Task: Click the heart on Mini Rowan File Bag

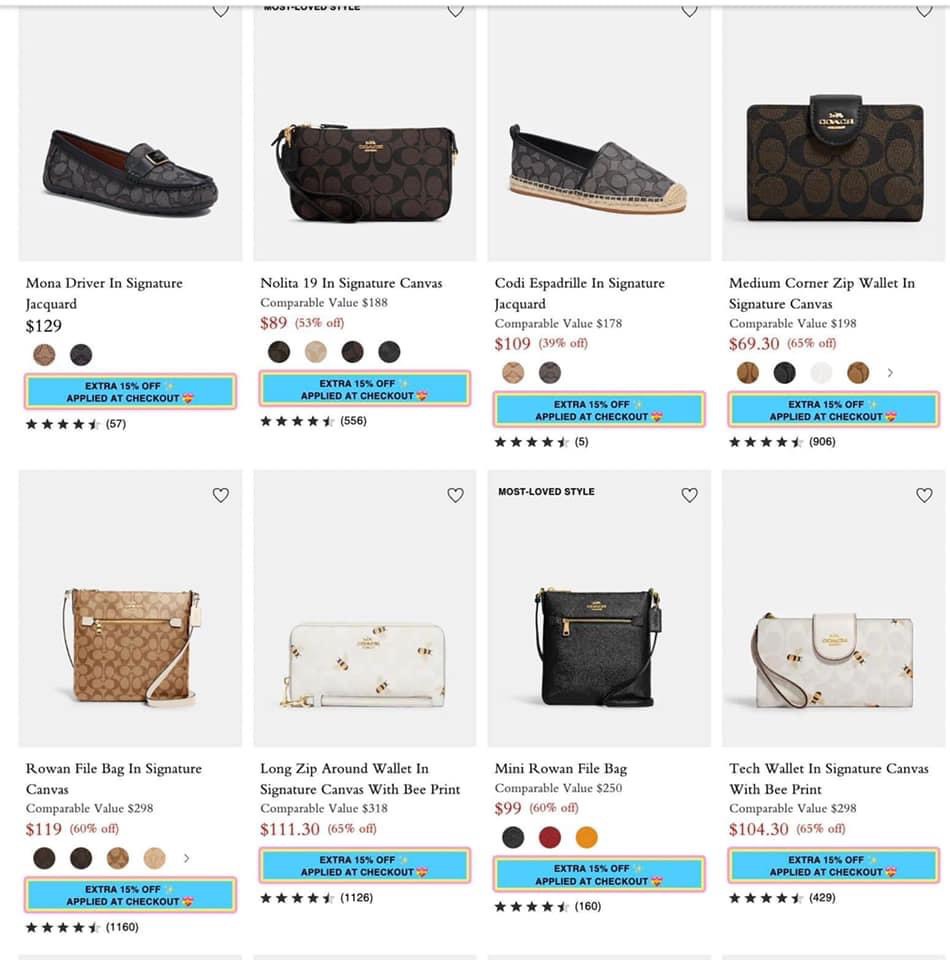Action: click(x=689, y=495)
